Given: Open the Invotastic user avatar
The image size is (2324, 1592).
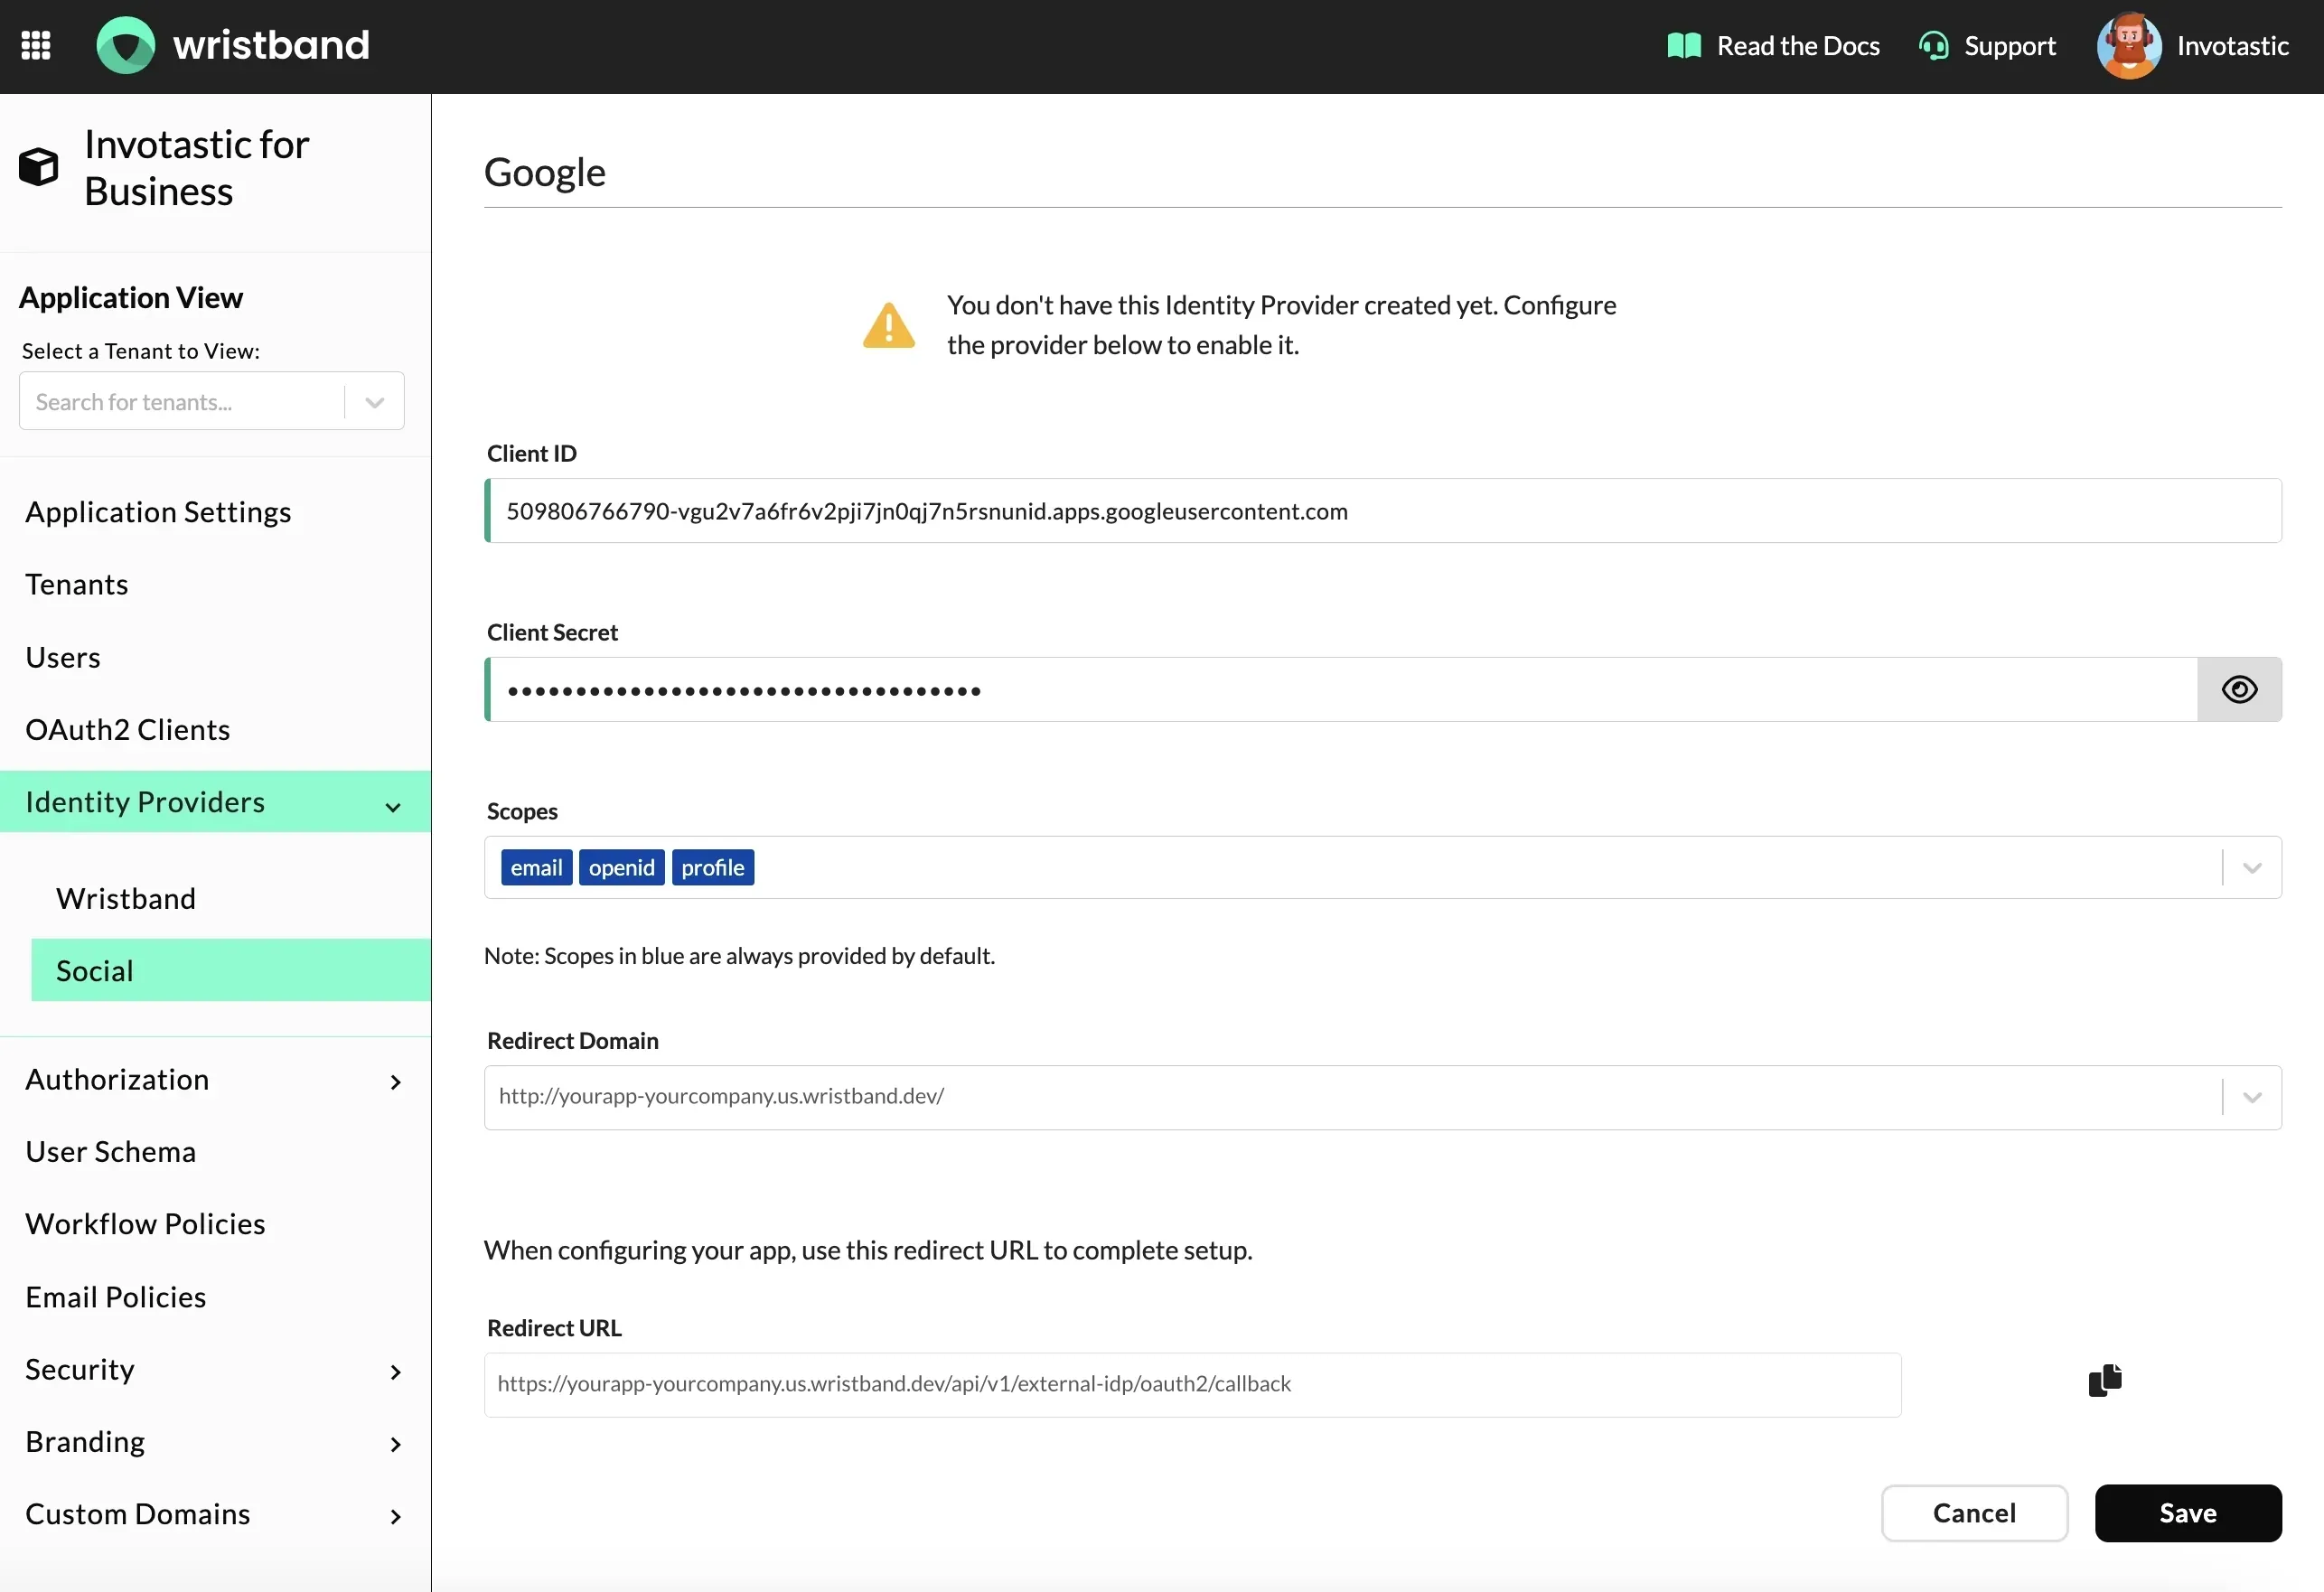Looking at the screenshot, I should pyautogui.click(x=2129, y=46).
